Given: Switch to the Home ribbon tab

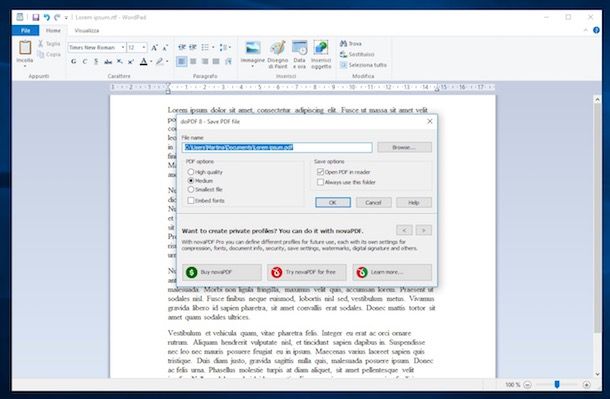Looking at the screenshot, I should tap(53, 30).
